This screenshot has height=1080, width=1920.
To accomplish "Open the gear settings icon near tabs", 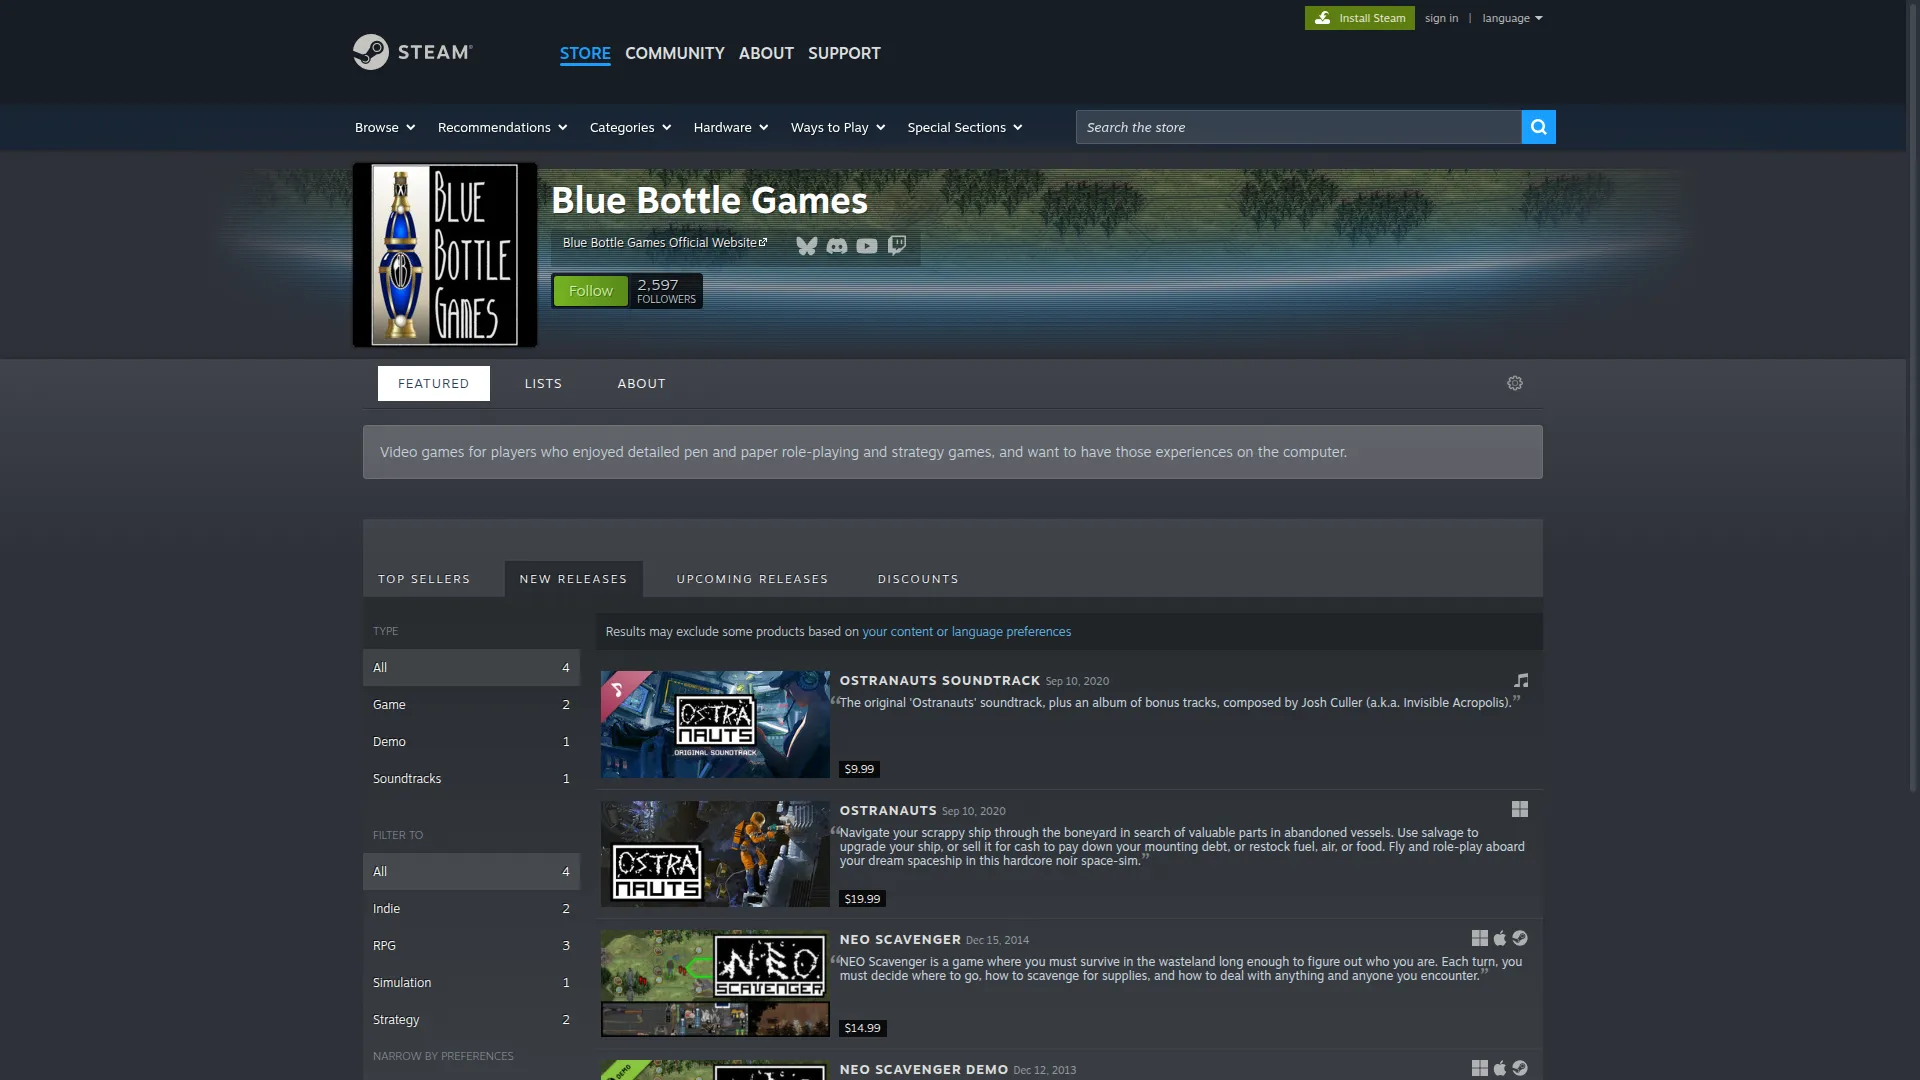I will (x=1515, y=383).
